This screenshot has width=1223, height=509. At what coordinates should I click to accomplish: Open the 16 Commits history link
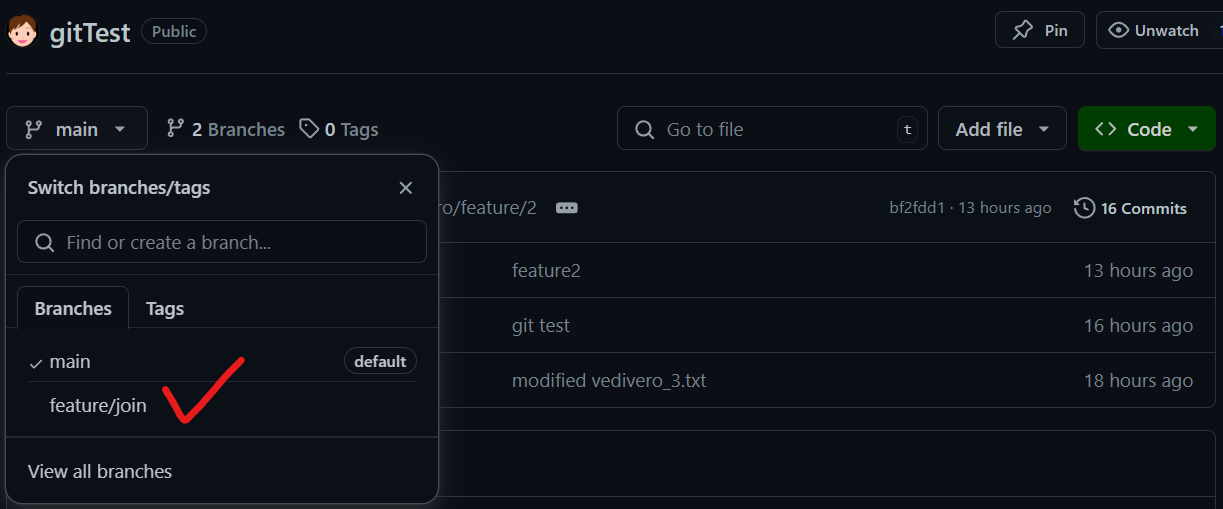[x=1143, y=208]
